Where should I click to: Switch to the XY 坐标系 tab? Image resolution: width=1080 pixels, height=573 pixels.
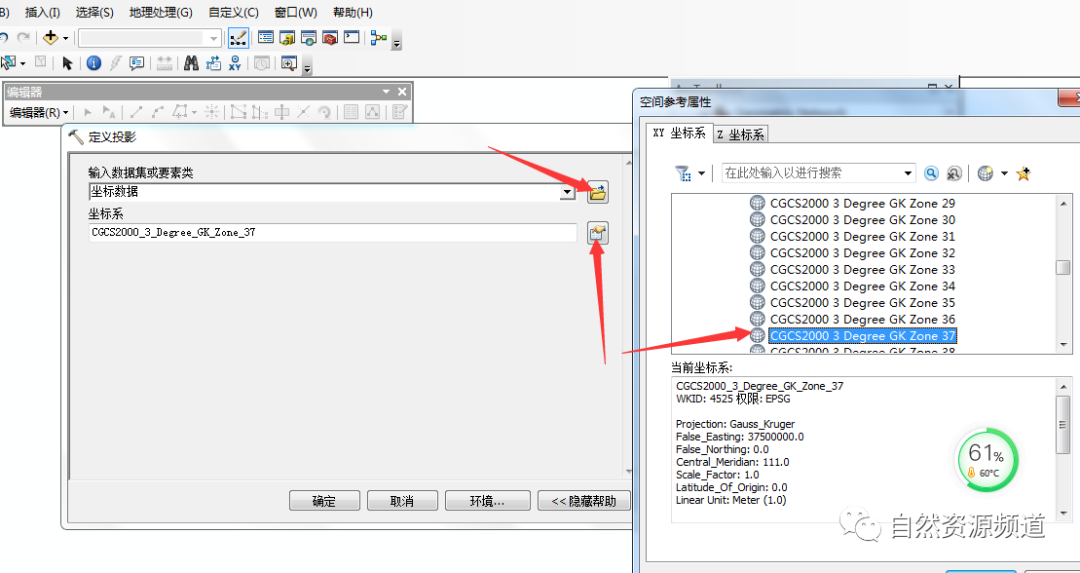coord(678,133)
